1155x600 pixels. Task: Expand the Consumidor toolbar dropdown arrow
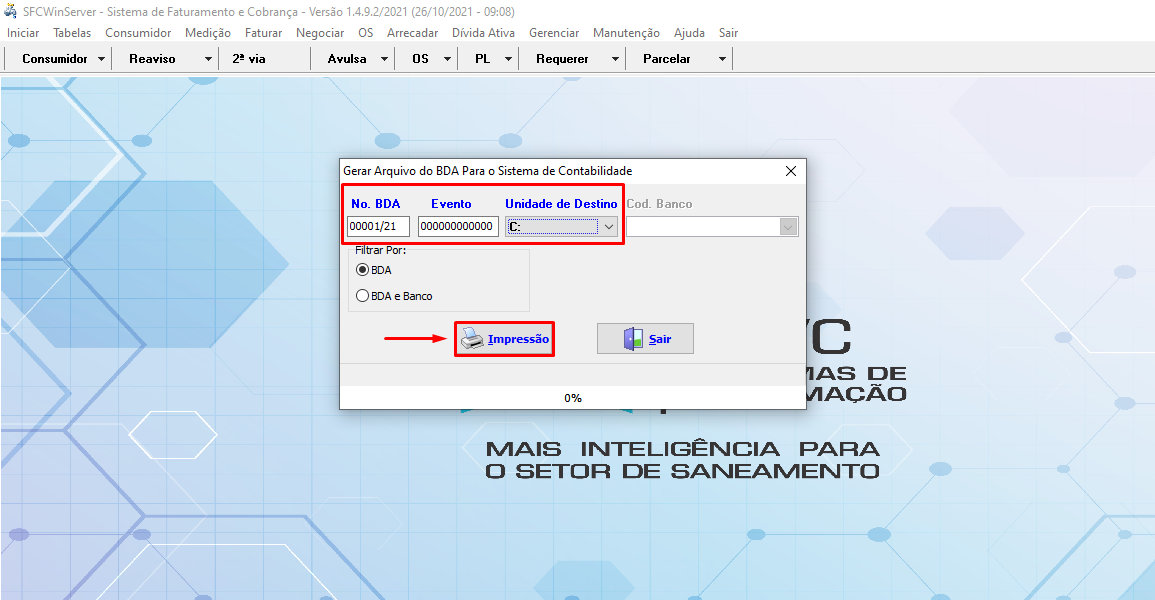point(102,59)
